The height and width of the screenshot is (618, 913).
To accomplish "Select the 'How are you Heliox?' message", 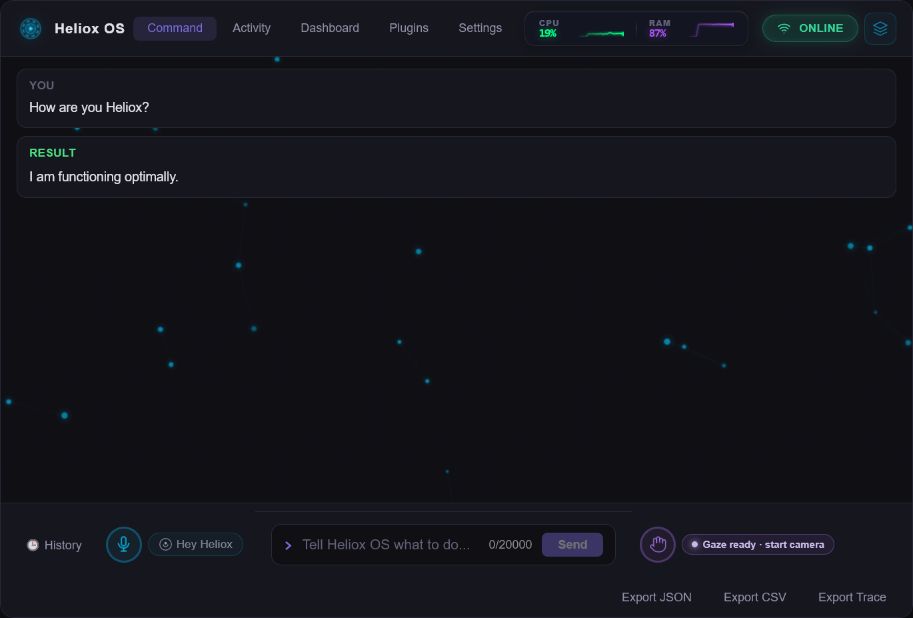I will [x=456, y=98].
